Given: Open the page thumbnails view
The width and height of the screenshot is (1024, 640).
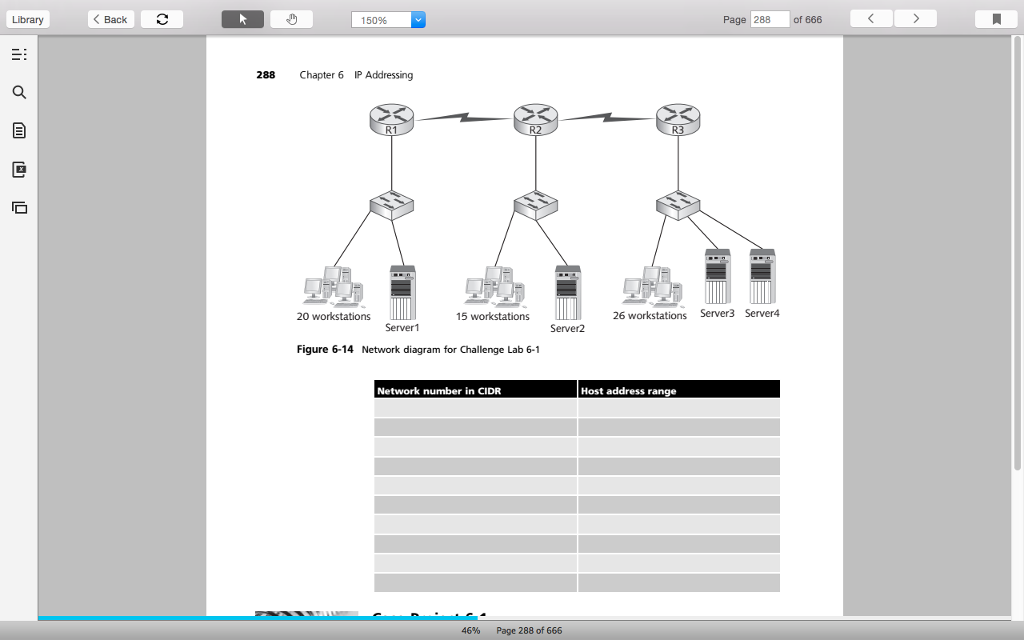Looking at the screenshot, I should point(18,207).
